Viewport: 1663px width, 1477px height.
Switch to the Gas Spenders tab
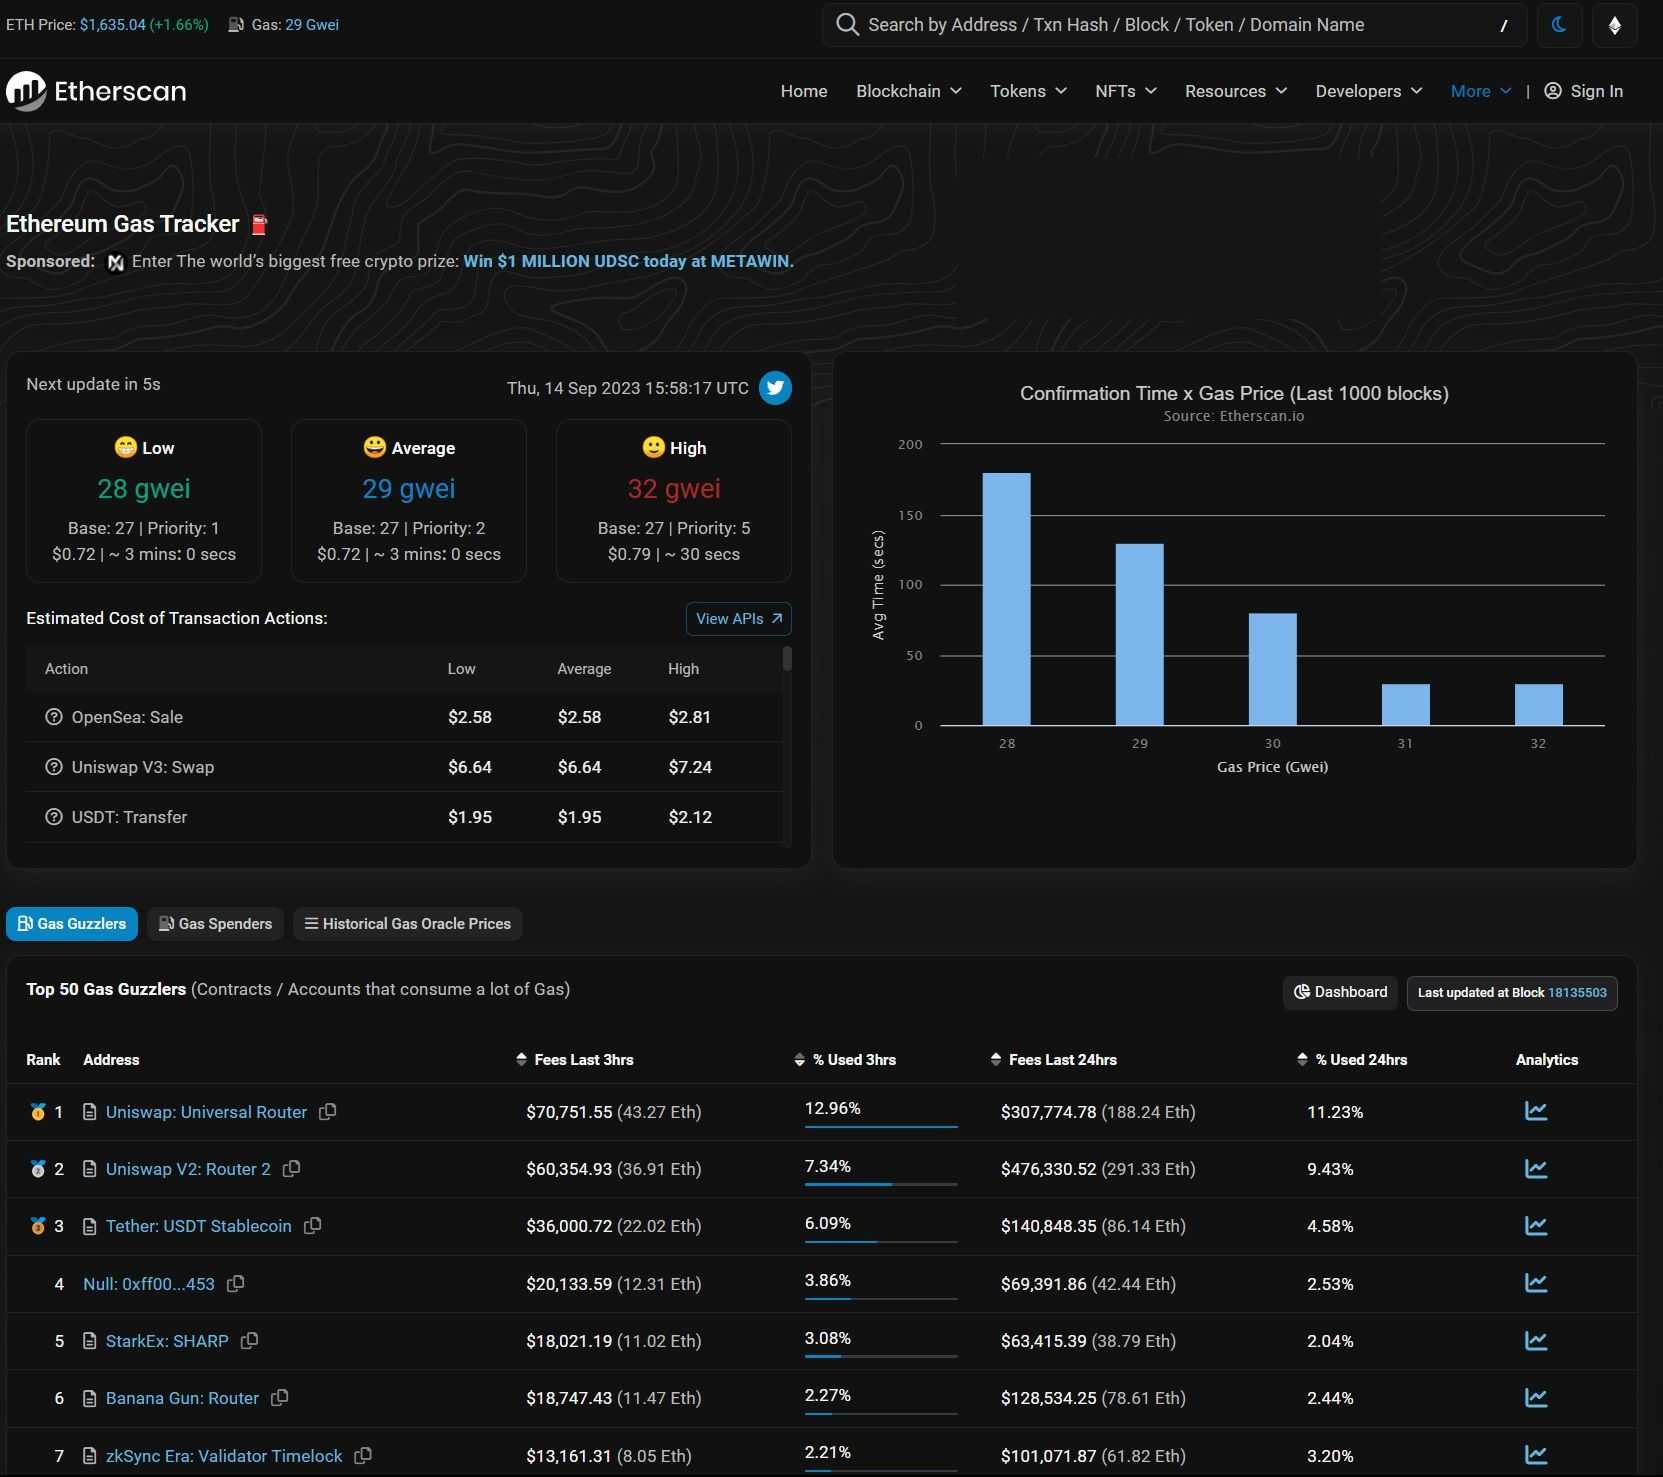(x=215, y=923)
